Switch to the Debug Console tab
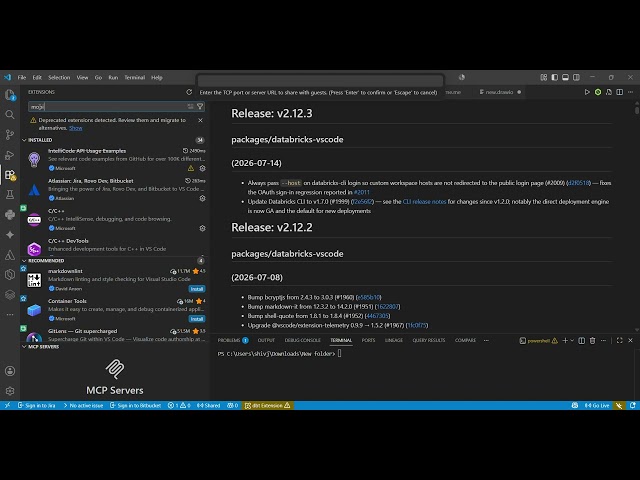Image resolution: width=640 pixels, height=480 pixels. [x=302, y=340]
